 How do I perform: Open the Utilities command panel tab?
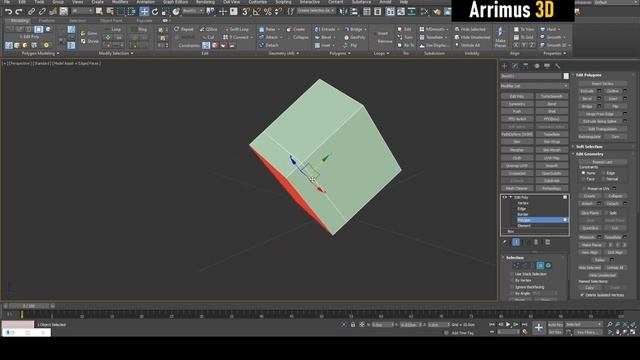[x=558, y=66]
